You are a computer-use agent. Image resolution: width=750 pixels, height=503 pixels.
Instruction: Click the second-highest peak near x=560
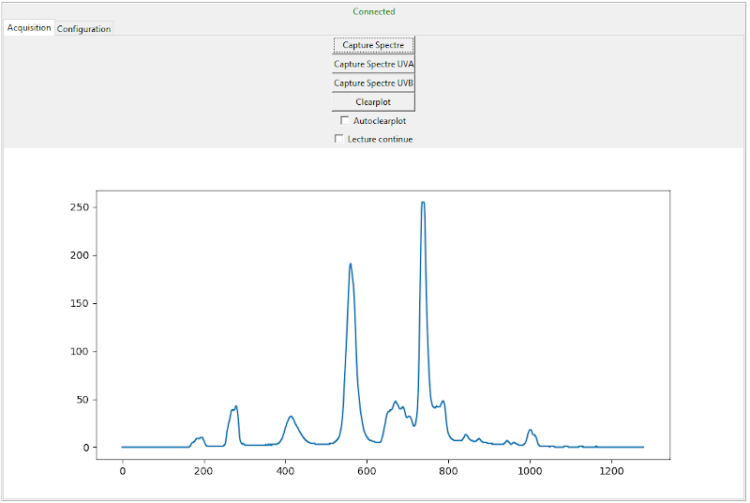point(350,265)
